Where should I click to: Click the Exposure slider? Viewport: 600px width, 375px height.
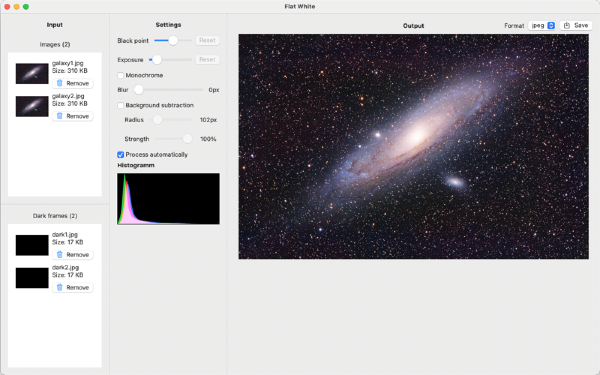[170, 60]
